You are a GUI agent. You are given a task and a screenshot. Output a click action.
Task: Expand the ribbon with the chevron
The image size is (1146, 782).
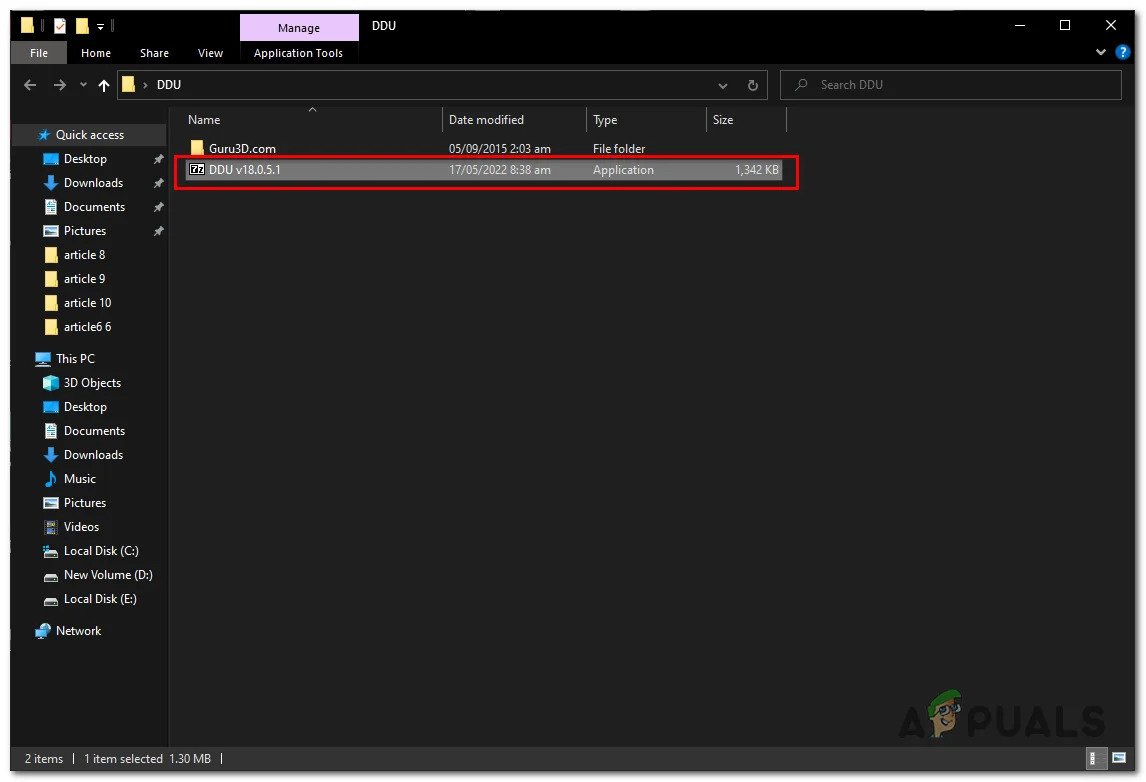click(1101, 52)
